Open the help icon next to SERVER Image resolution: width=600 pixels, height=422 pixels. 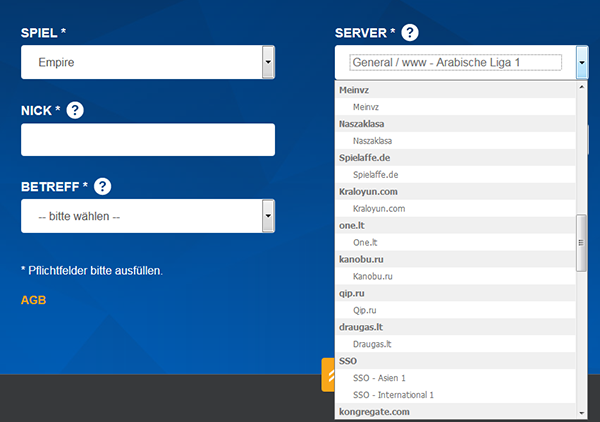[410, 33]
